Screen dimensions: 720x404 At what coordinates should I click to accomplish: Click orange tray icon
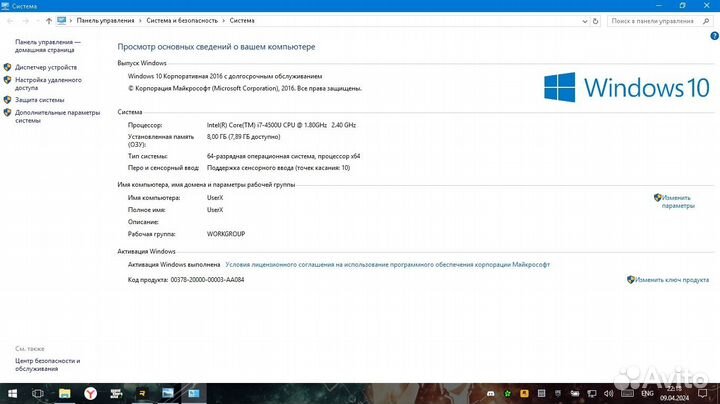pyautogui.click(x=524, y=393)
